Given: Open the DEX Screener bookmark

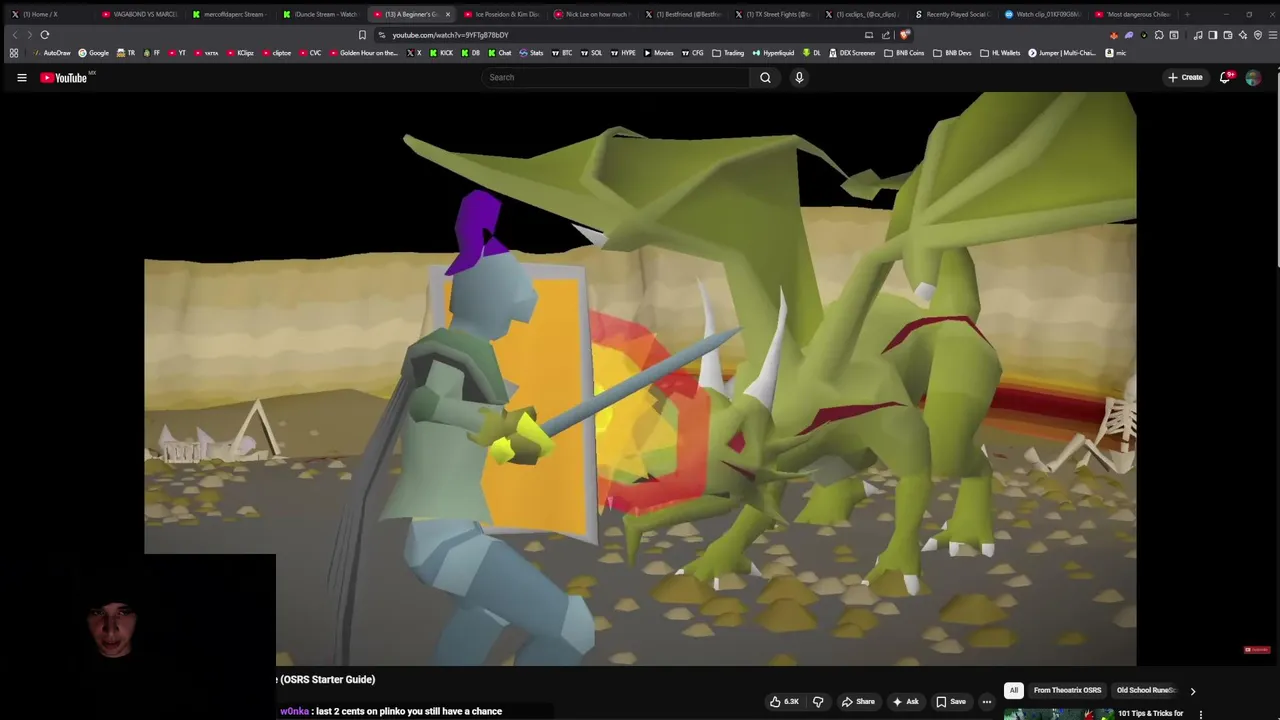Looking at the screenshot, I should [851, 53].
